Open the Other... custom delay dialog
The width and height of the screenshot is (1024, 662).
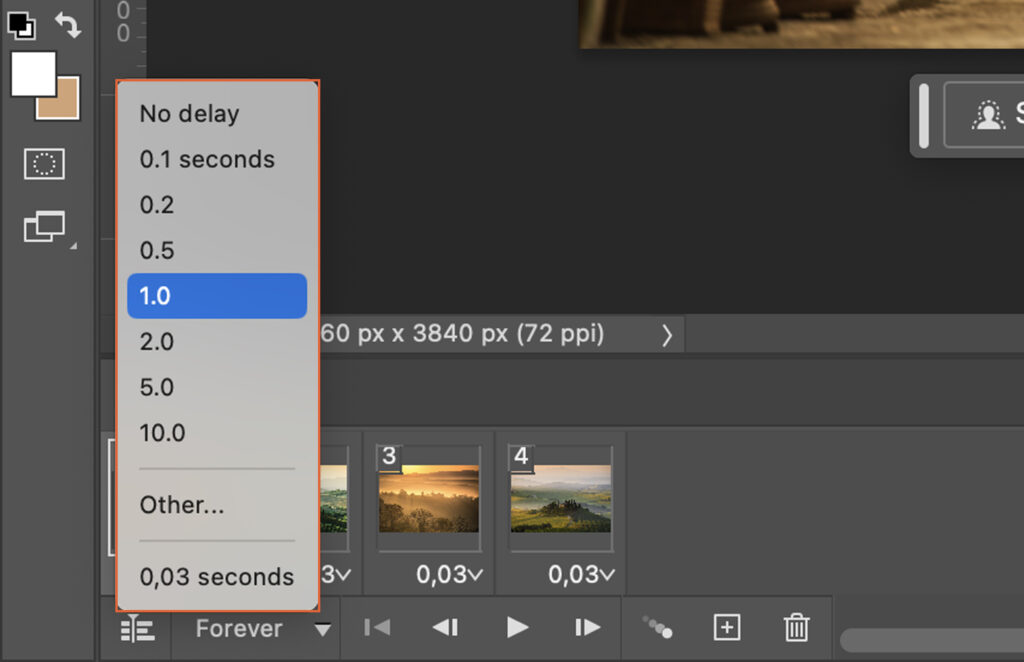point(182,505)
